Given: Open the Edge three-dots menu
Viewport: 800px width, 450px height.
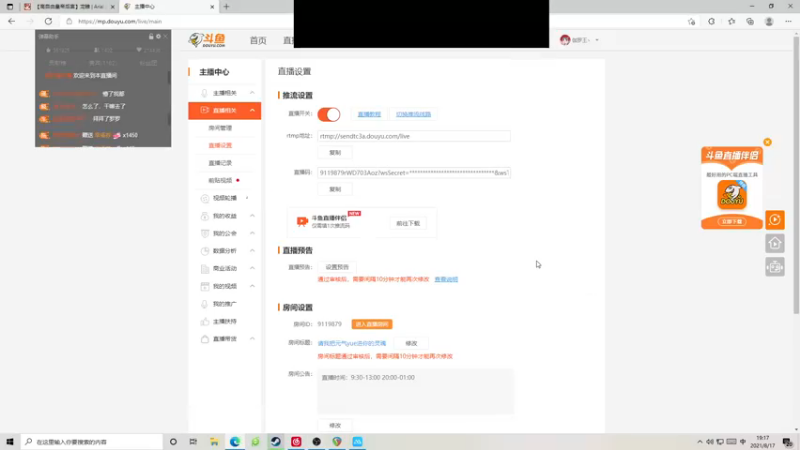Looking at the screenshot, I should coord(788,21).
